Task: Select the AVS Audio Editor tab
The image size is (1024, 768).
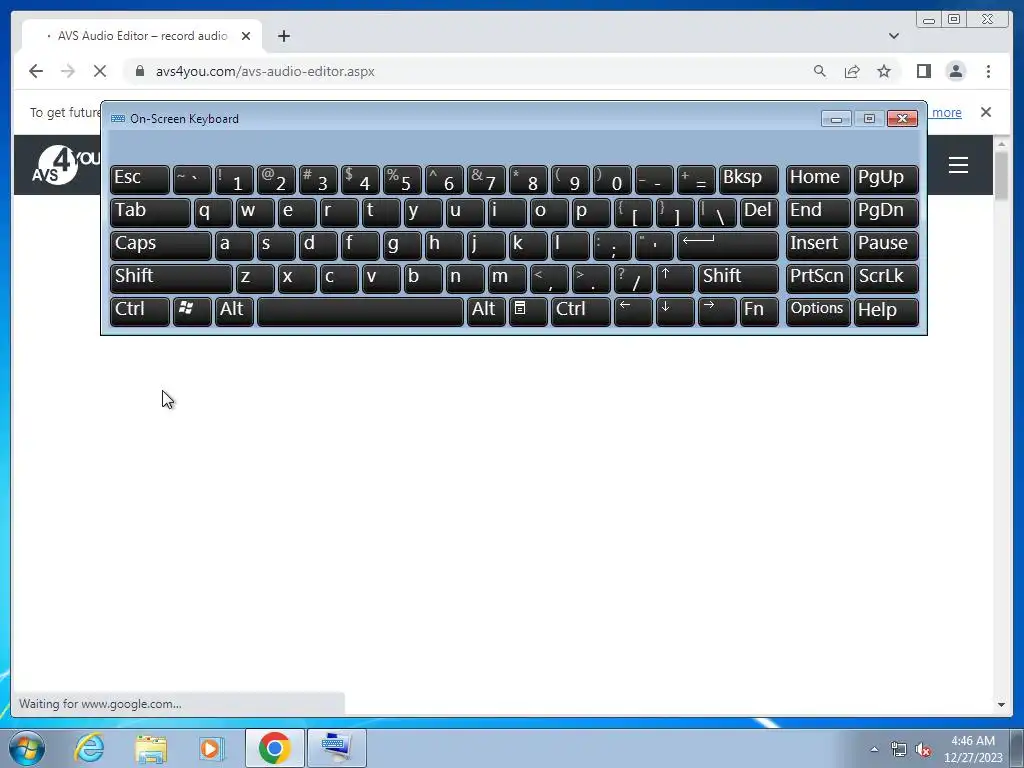Action: pos(142,36)
